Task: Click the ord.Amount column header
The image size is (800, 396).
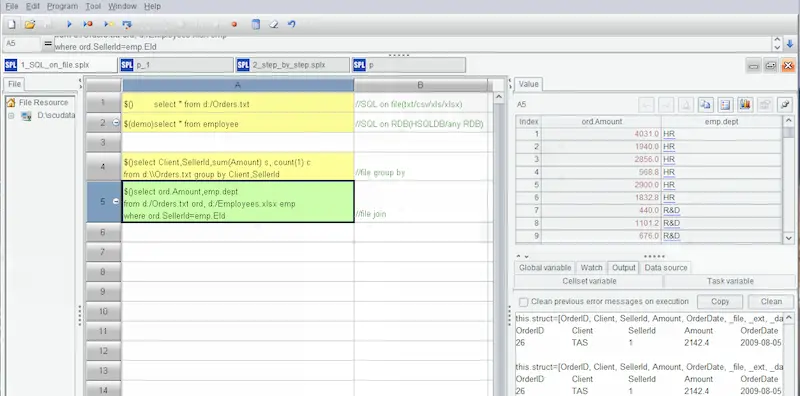Action: click(601, 121)
